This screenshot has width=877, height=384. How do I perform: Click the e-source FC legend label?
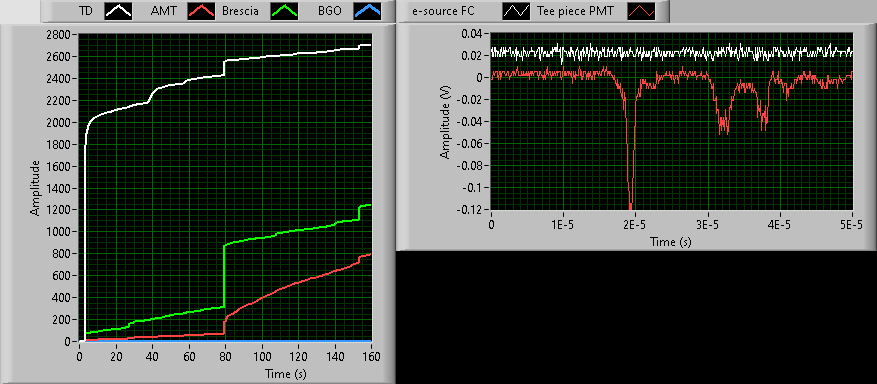443,11
